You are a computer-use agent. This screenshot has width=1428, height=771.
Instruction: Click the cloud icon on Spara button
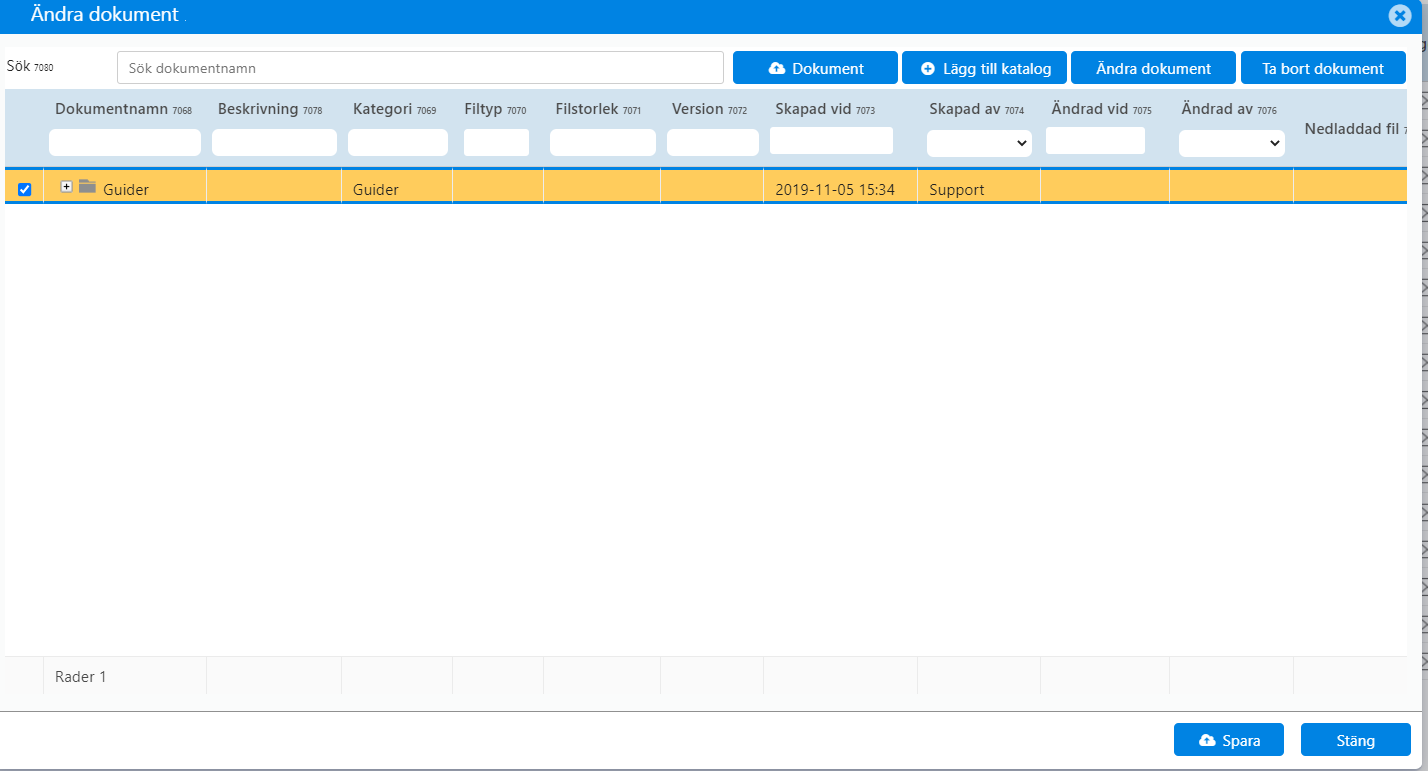(1207, 740)
